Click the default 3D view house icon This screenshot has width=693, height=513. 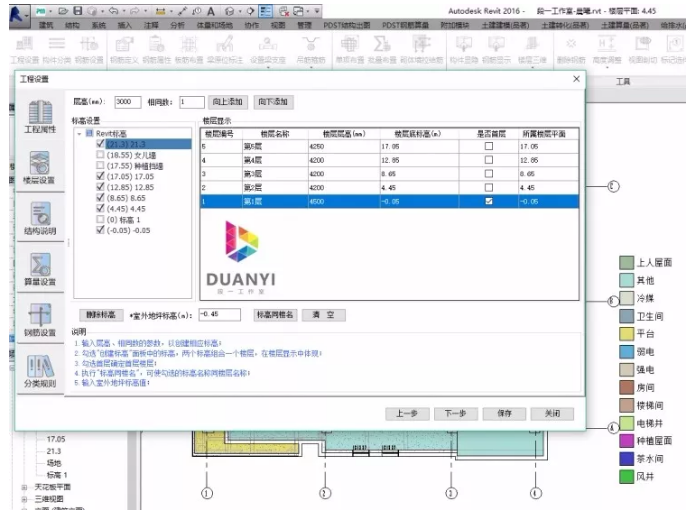229,11
